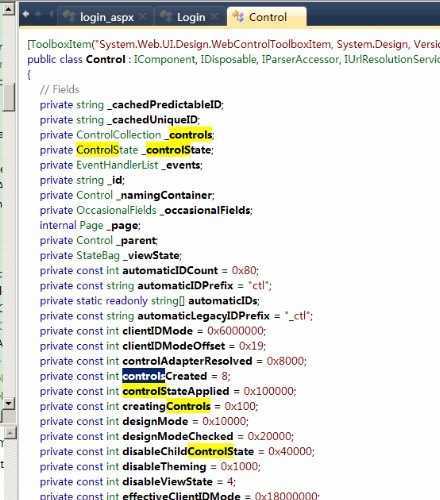Select the _parent field
The image size is (440, 500).
point(136,240)
